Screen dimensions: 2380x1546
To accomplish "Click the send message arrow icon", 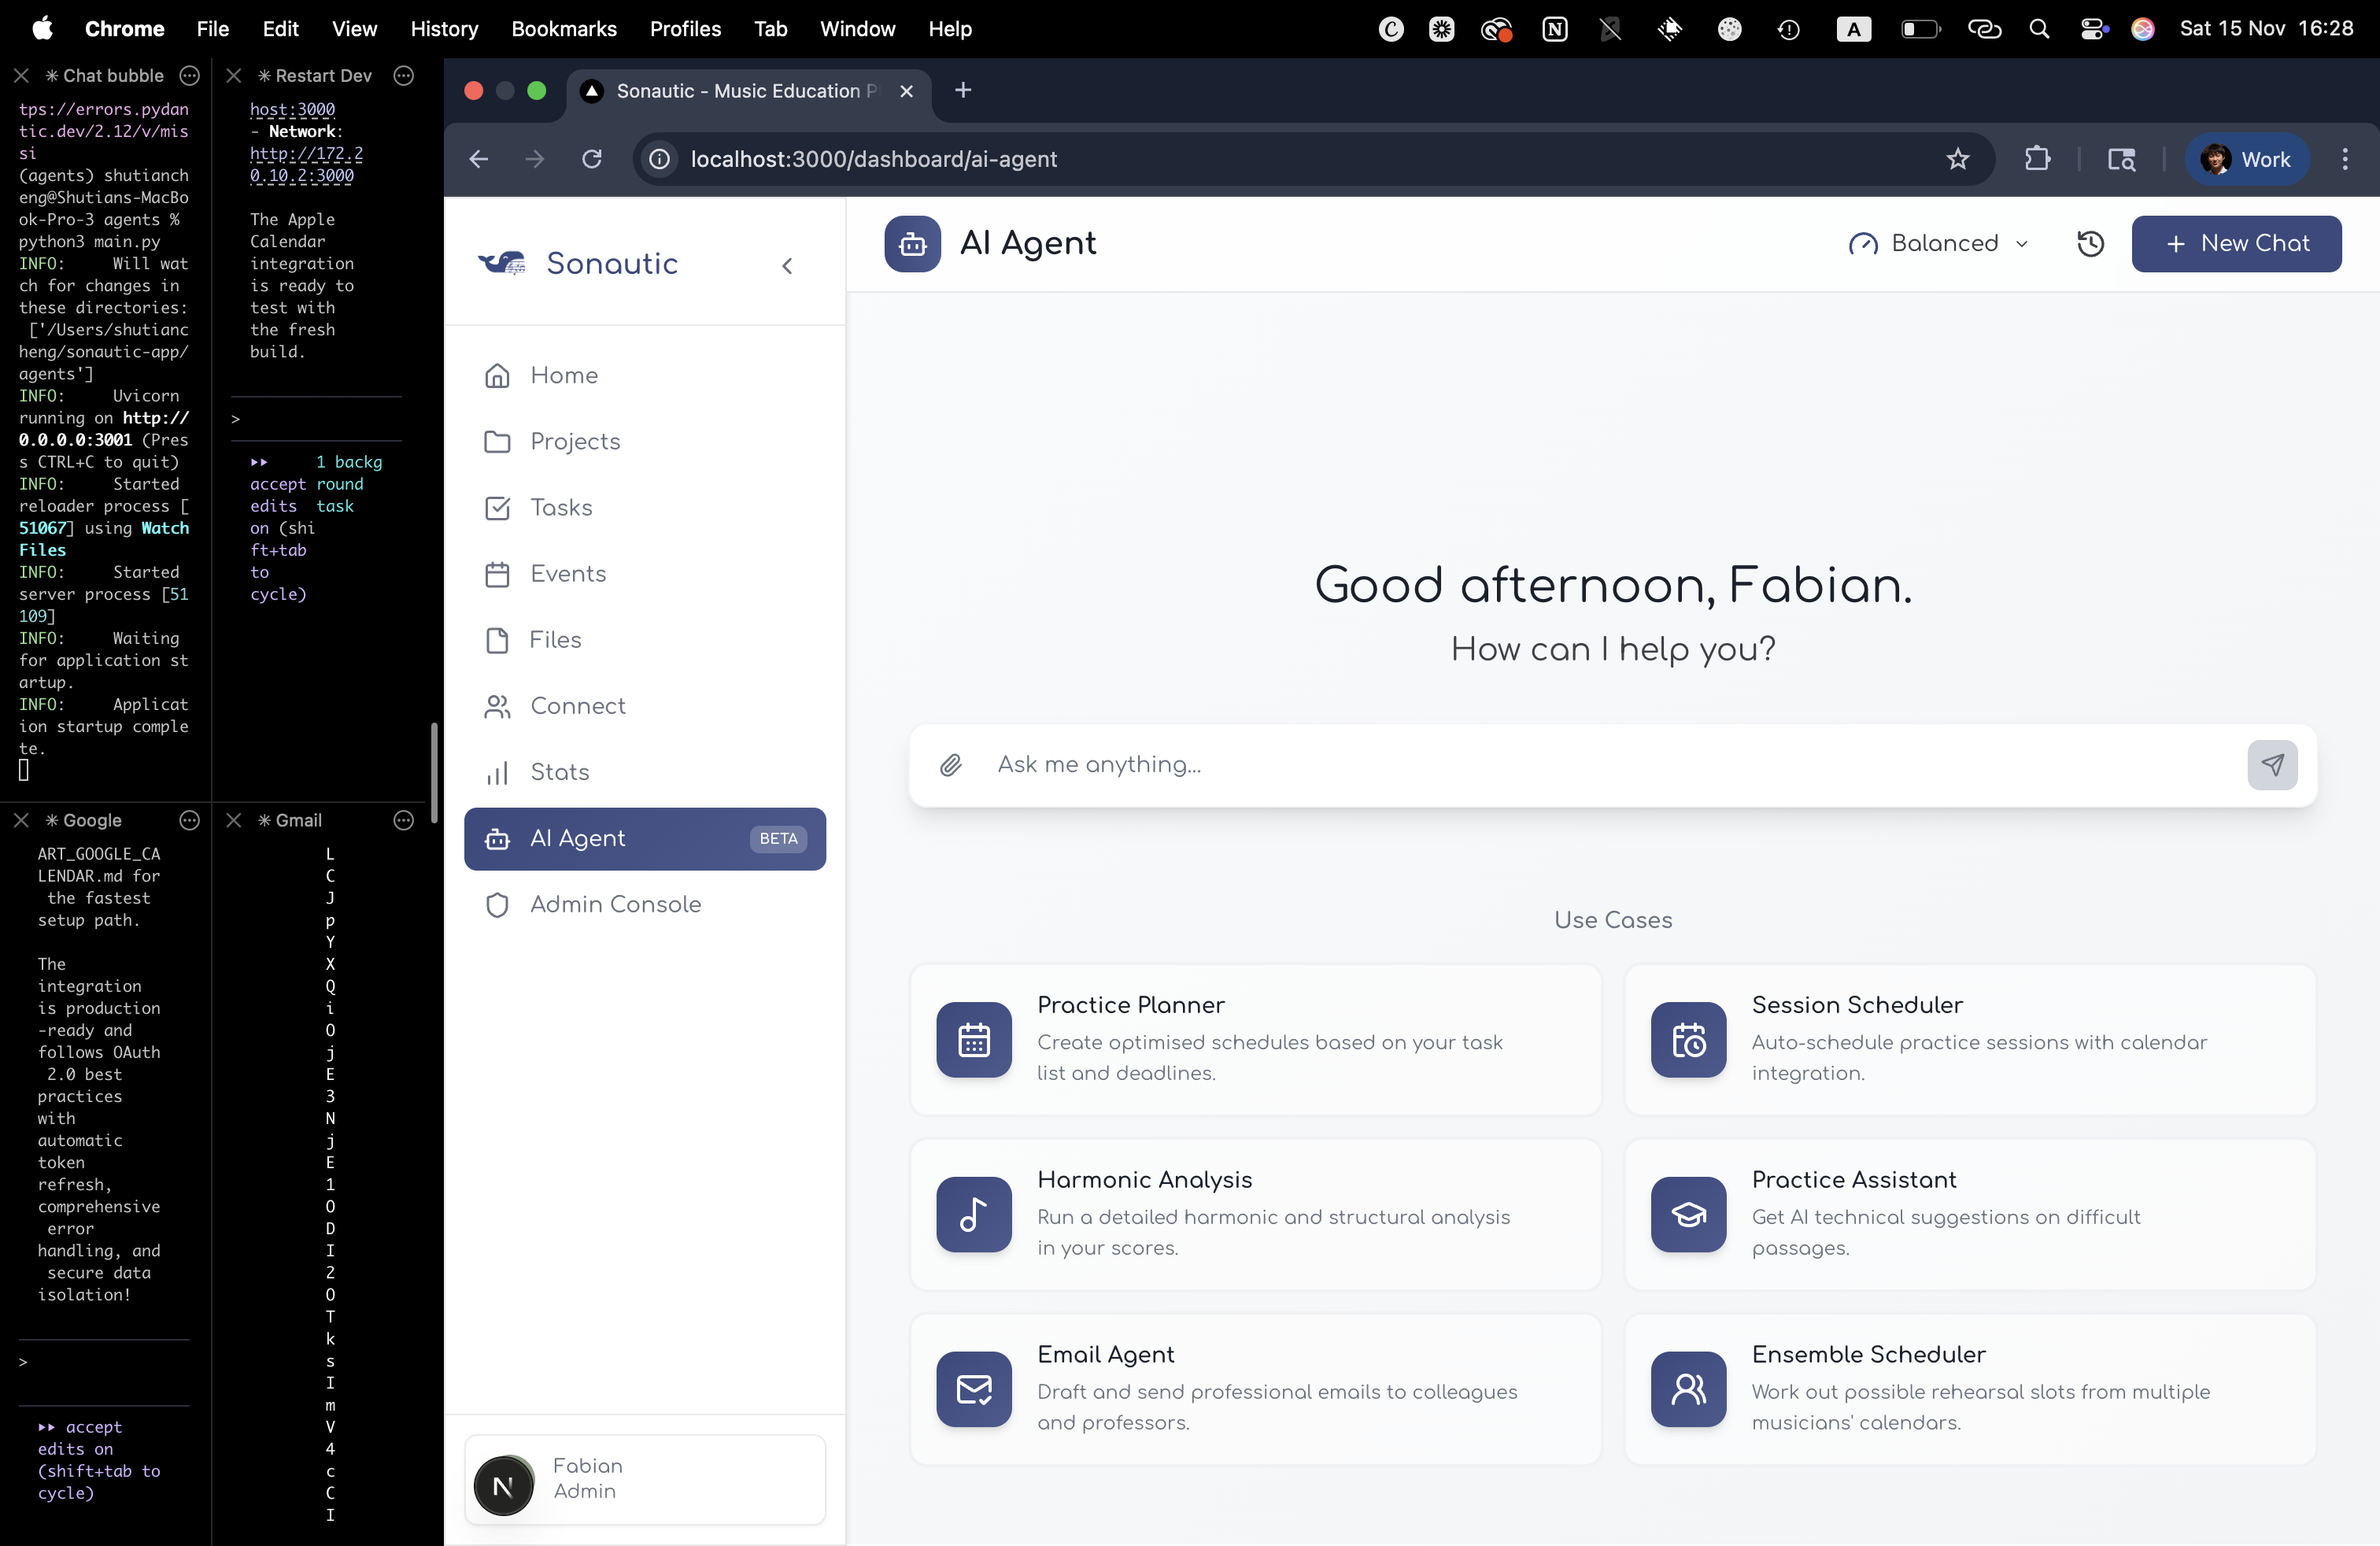I will [x=2272, y=765].
